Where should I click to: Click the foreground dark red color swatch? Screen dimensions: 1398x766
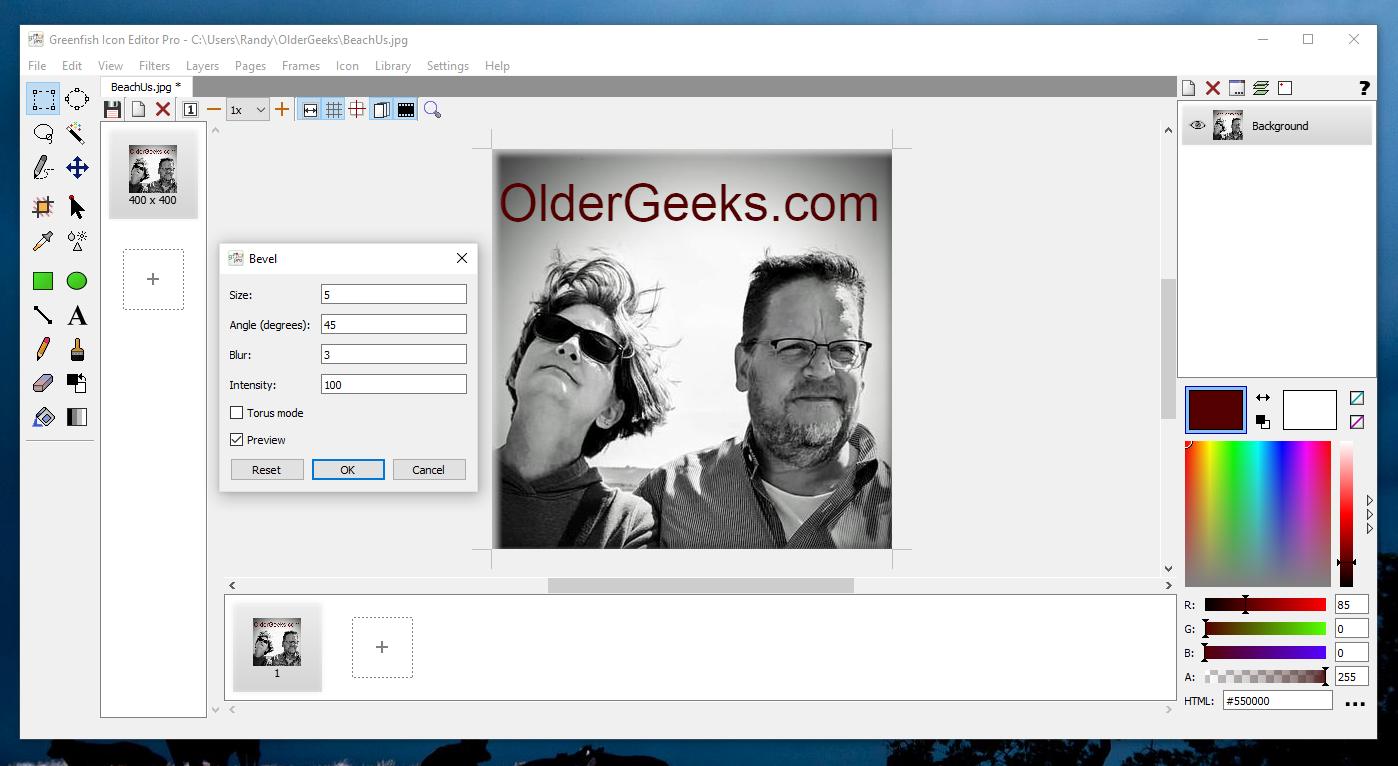(x=1215, y=410)
